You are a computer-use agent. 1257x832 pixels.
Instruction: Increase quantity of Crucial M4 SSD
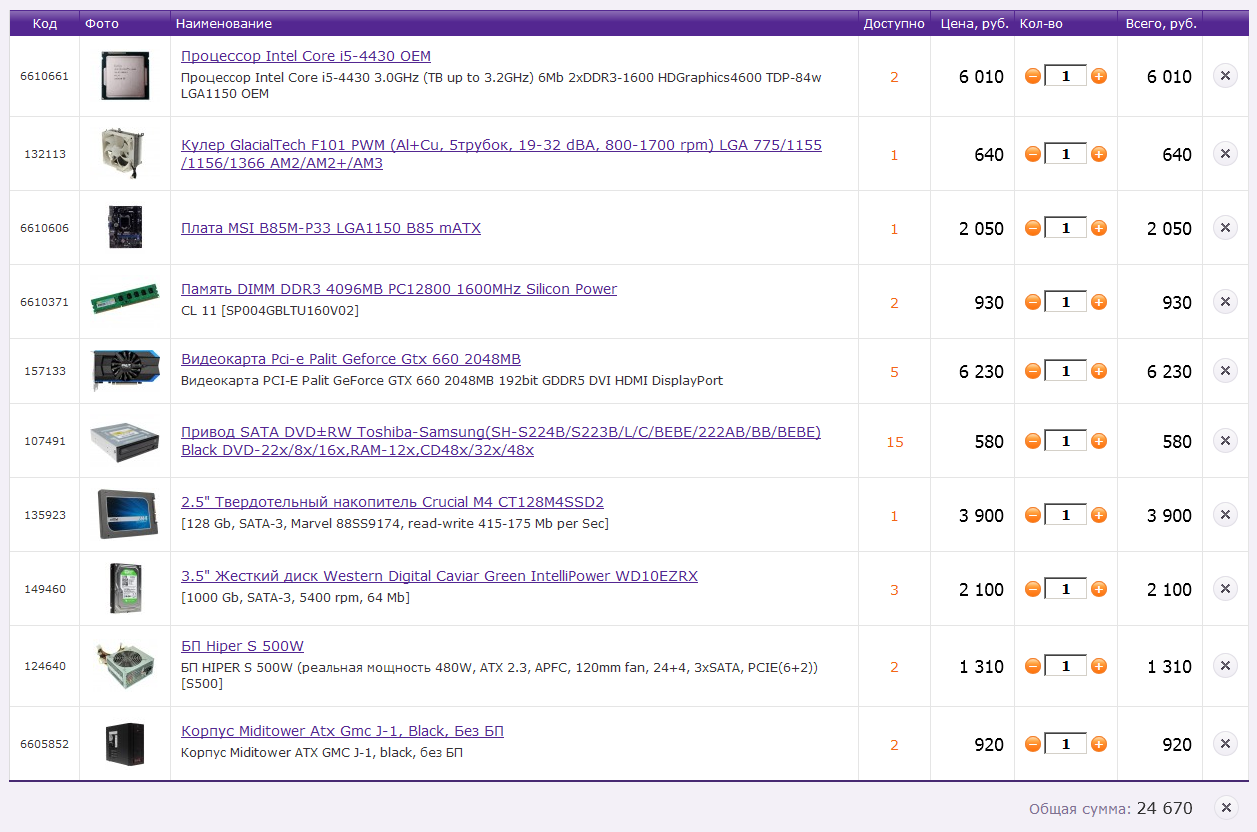[1098, 515]
